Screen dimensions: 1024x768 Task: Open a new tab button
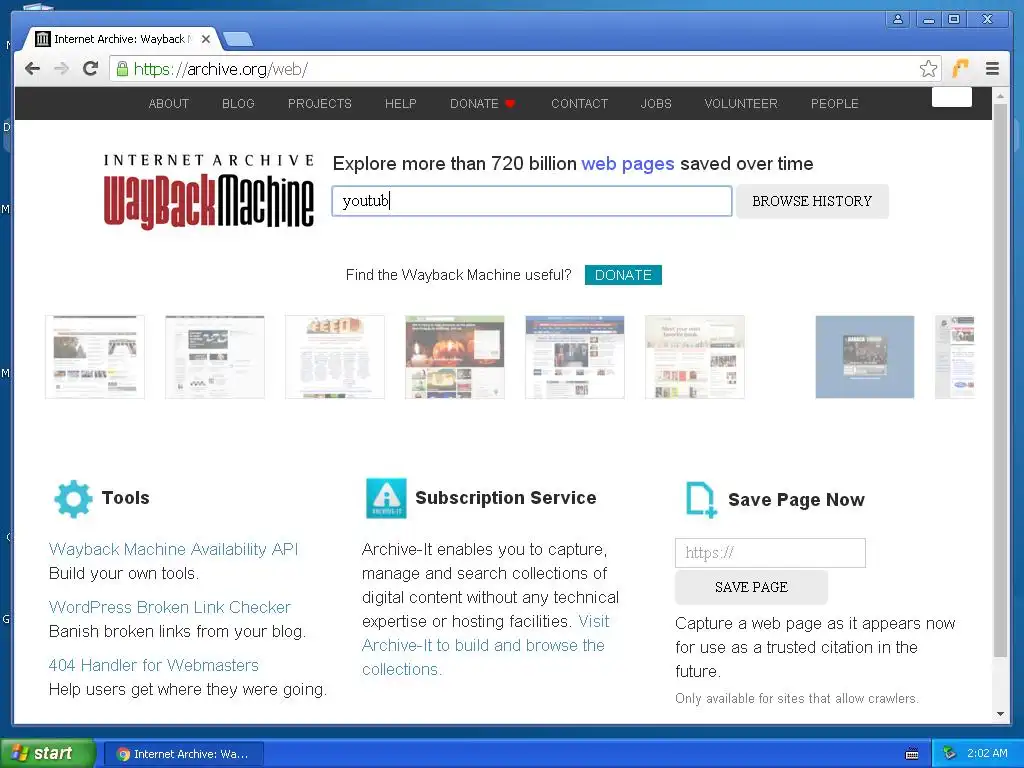[238, 39]
